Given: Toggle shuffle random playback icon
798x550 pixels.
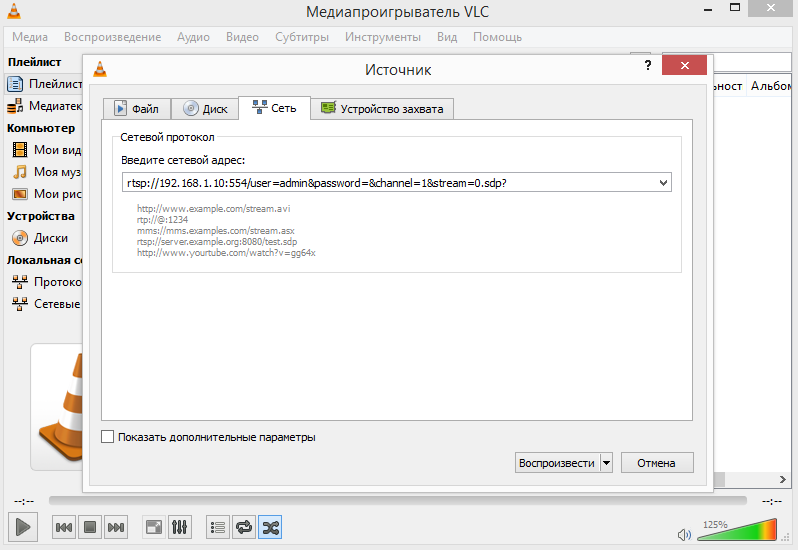Looking at the screenshot, I should (270, 528).
